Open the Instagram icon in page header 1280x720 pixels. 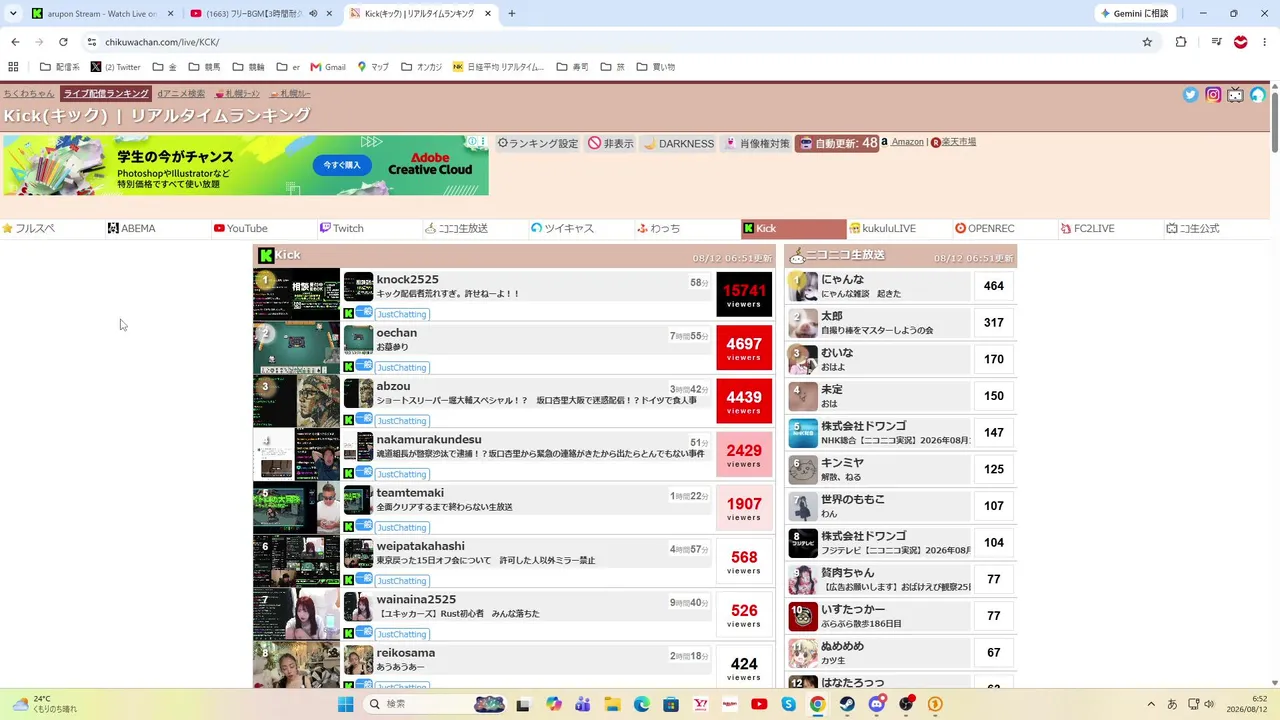point(1213,95)
